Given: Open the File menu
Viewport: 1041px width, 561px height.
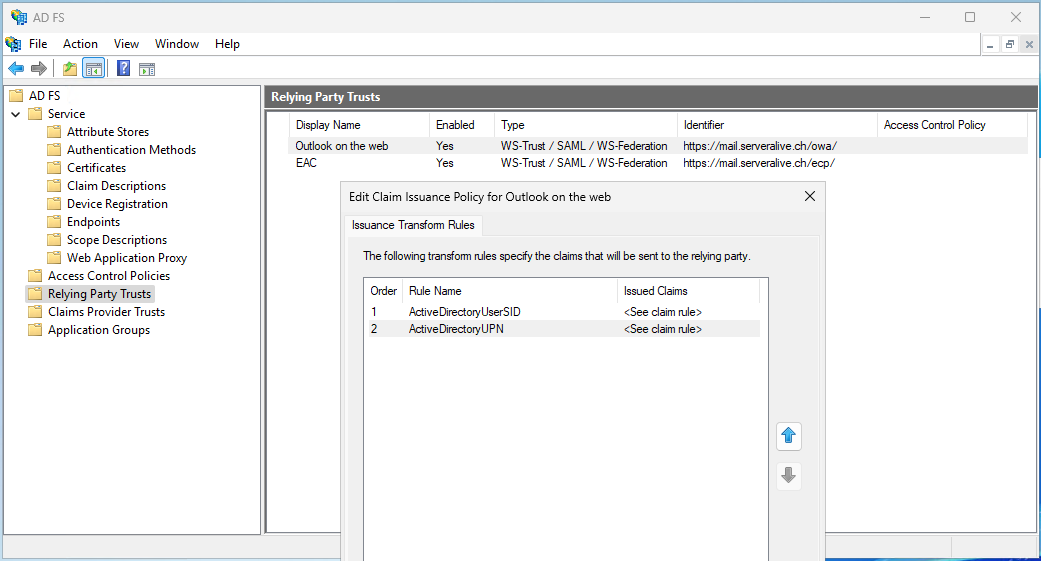Looking at the screenshot, I should (x=38, y=44).
